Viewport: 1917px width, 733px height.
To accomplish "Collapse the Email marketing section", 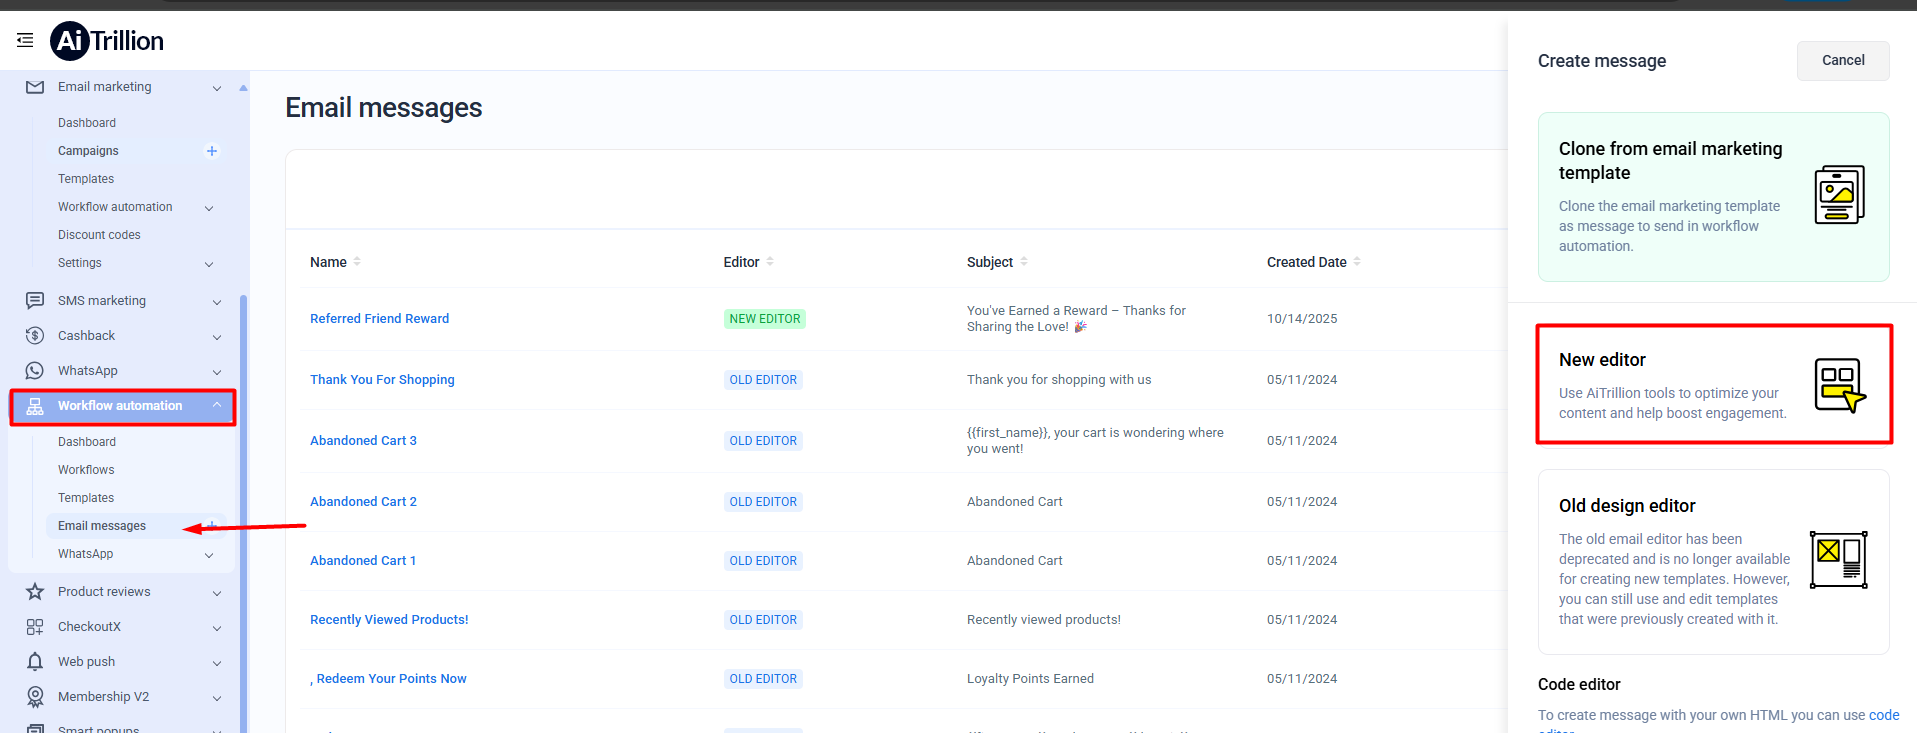I will tap(217, 88).
